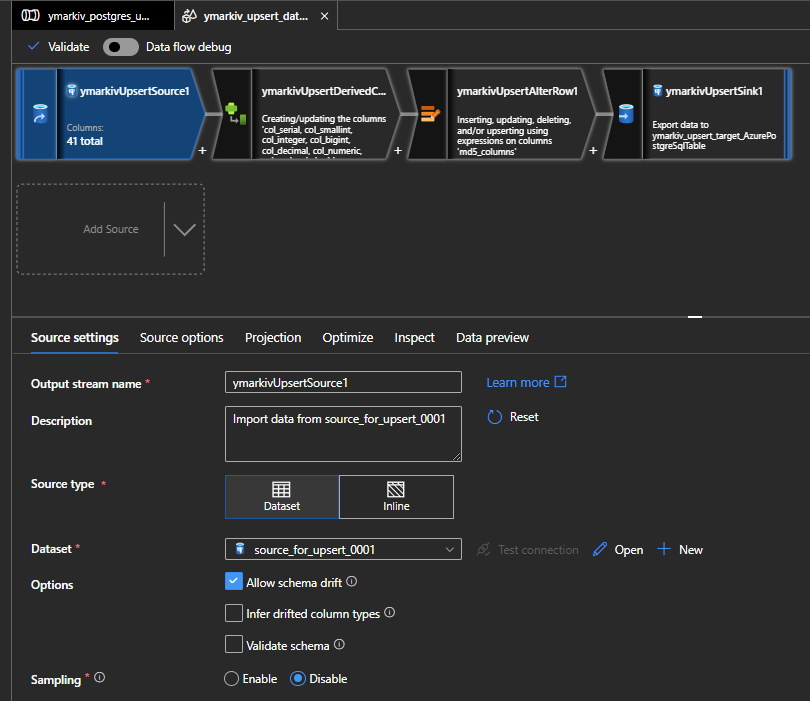Open dataset using the pencil Open icon

(600, 549)
